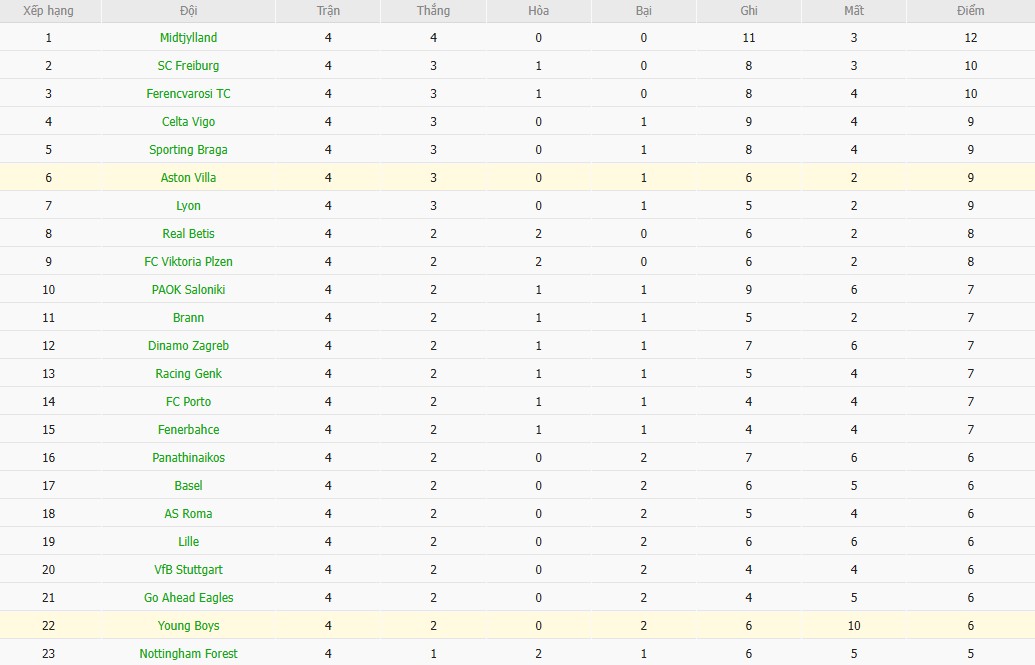
Task: Select Celta Vigo in the table
Action: (x=188, y=122)
